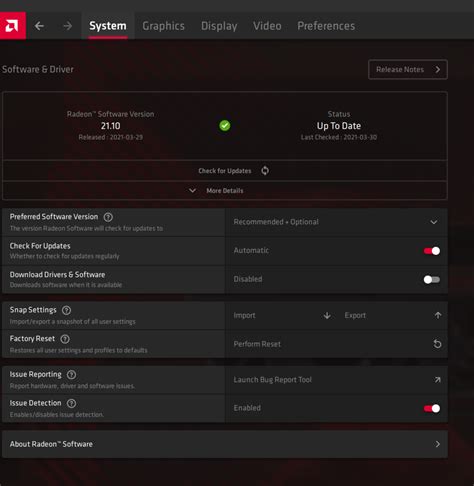The image size is (474, 486).
Task: Launch Bug Report Tool
Action: click(x=336, y=380)
